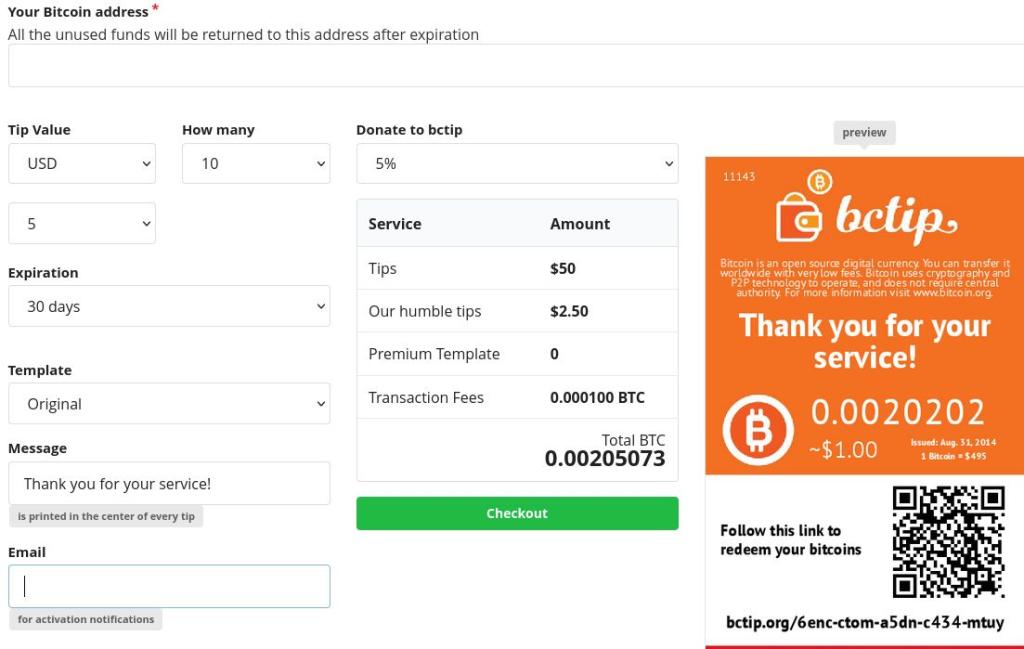Open the Template dropdown showing Original
This screenshot has width=1024, height=649.
pos(170,403)
